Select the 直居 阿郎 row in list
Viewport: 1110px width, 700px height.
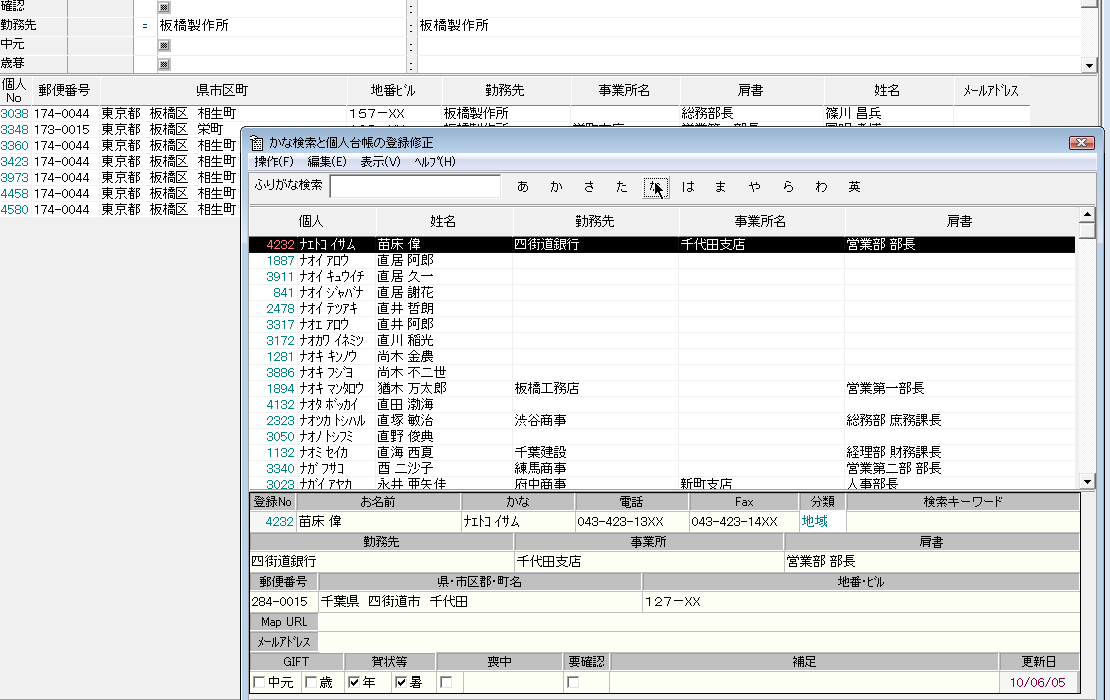tap(662, 260)
